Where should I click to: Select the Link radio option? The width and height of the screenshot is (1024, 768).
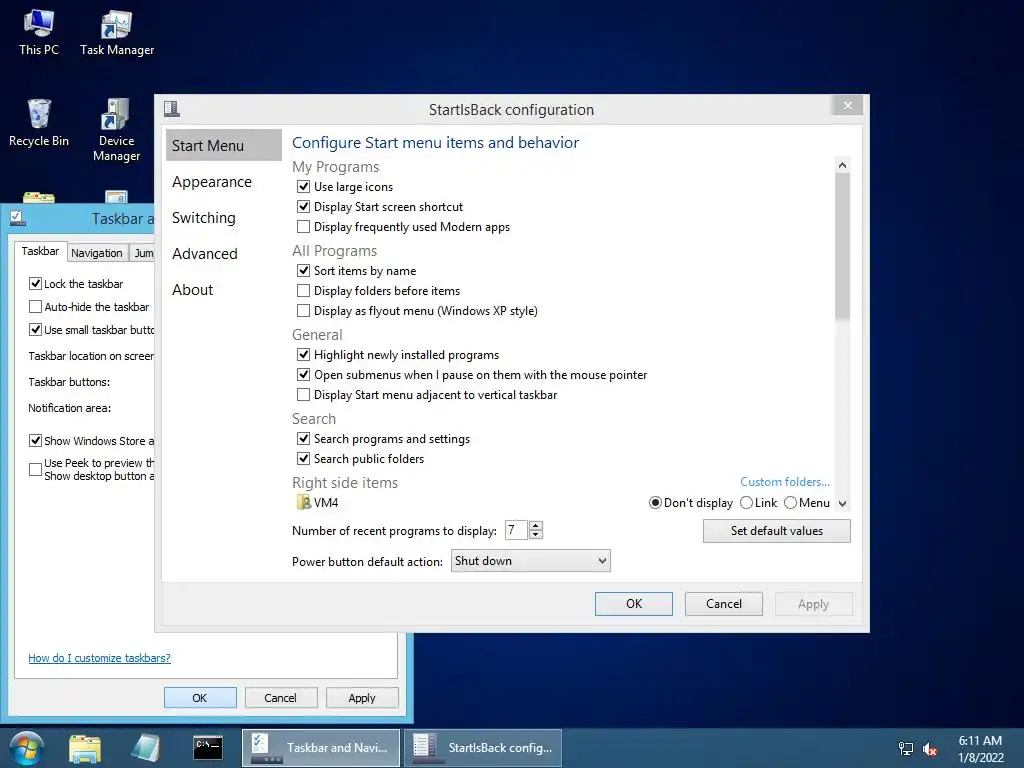pyautogui.click(x=746, y=503)
